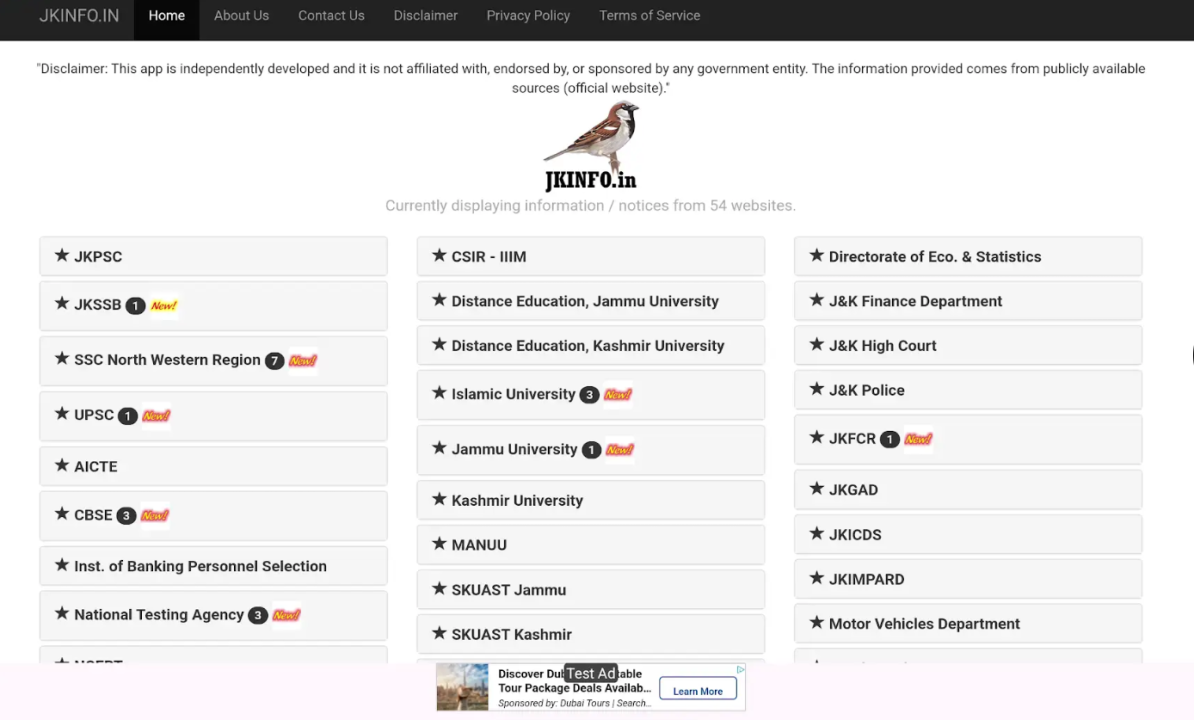Click the New badge next to UPSC
Screen dimensions: 1194x720
156,416
